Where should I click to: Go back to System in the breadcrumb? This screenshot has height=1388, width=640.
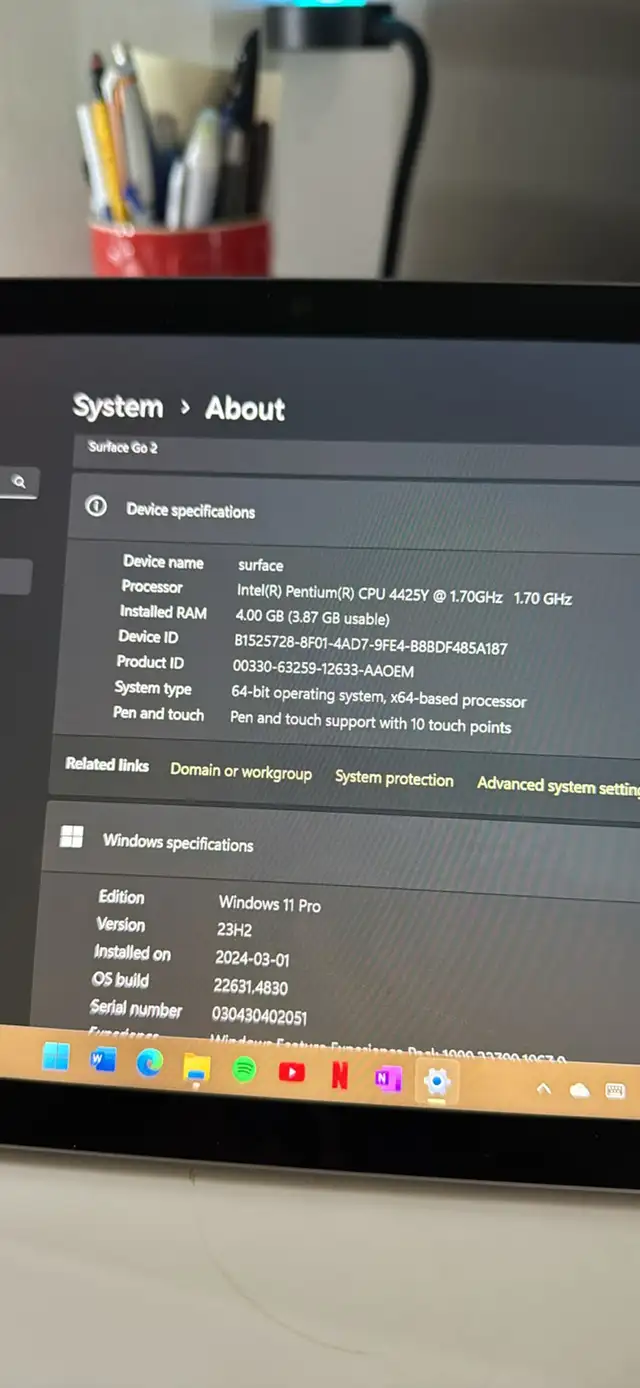117,407
